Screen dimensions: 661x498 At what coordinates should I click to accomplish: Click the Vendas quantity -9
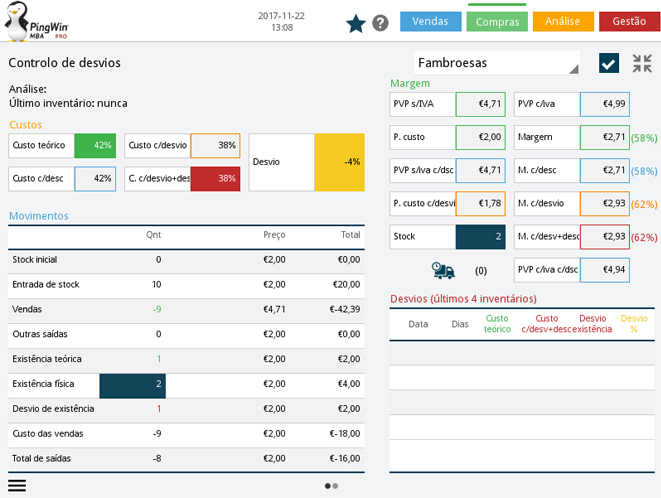(x=157, y=310)
